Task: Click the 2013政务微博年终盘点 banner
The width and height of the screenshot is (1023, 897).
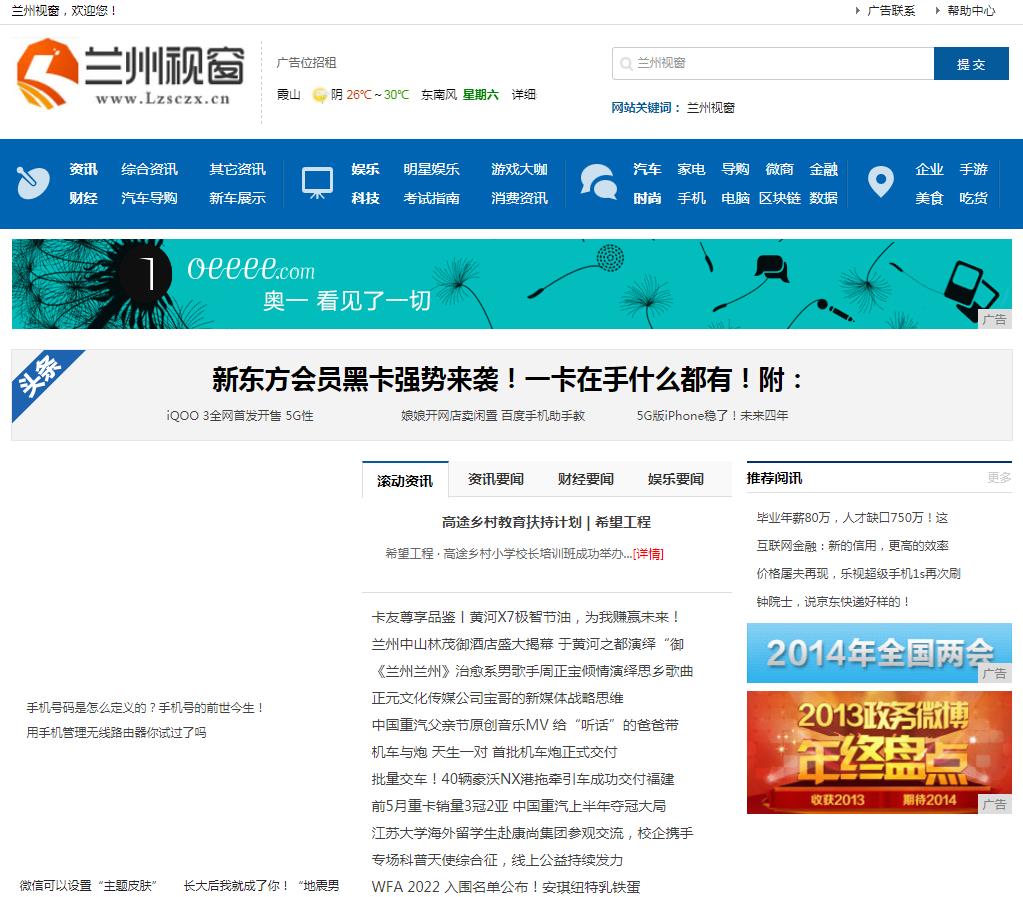Action: [x=879, y=752]
